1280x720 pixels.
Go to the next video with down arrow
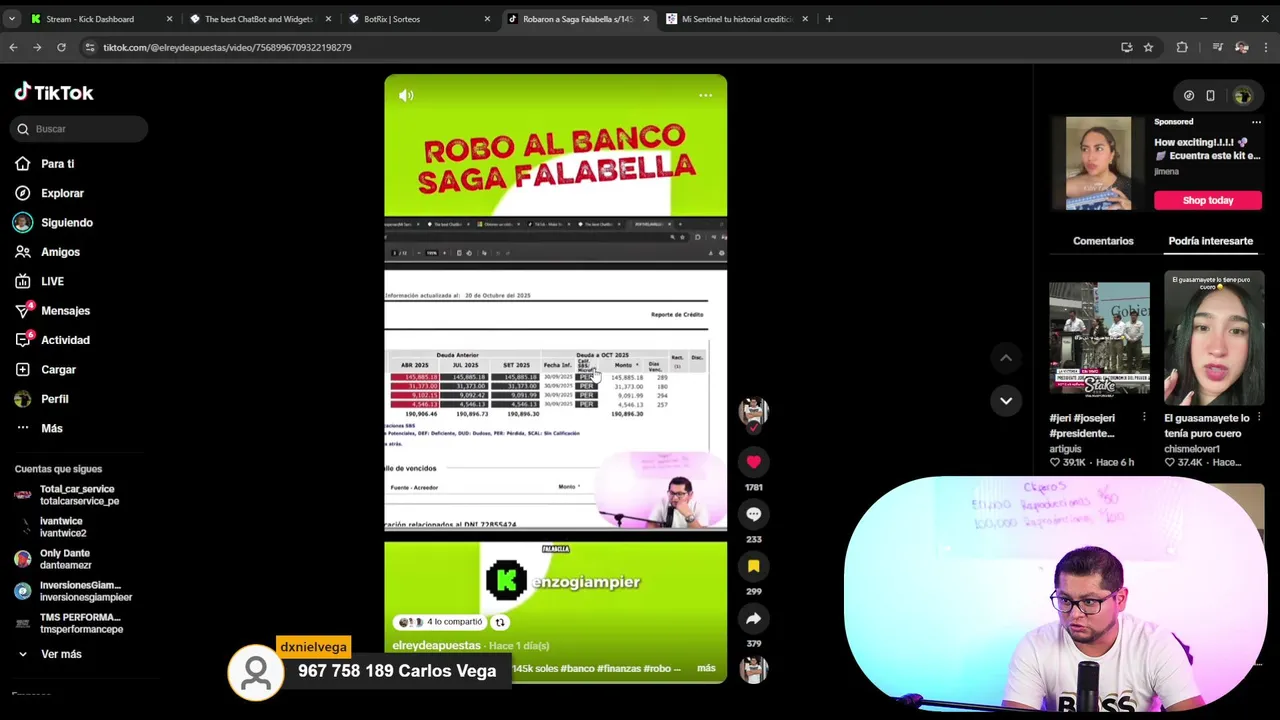(x=1006, y=400)
